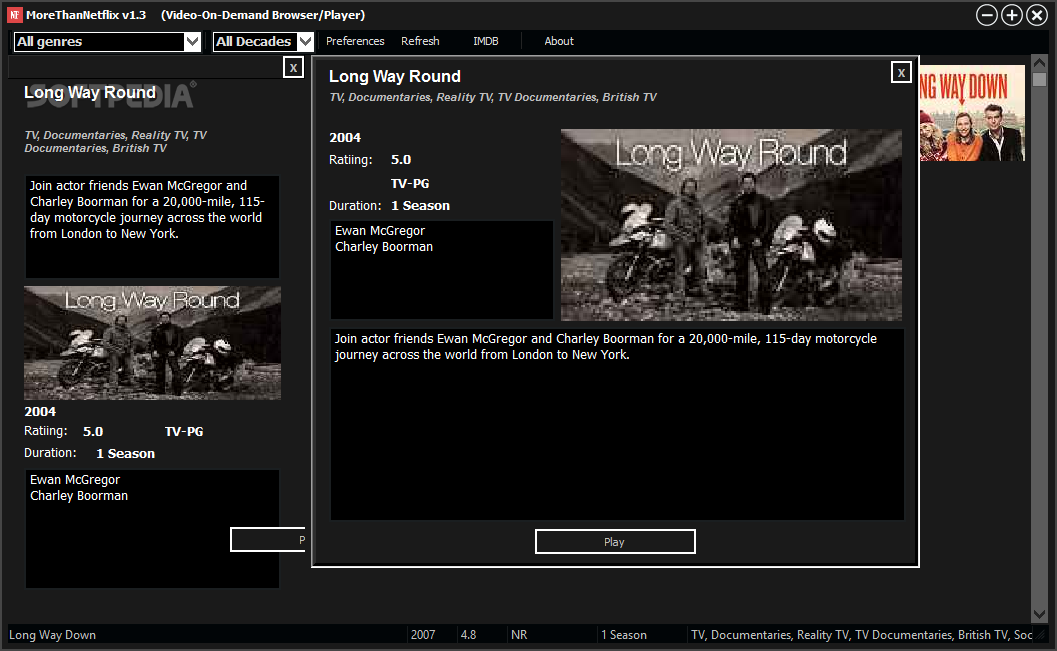Image resolution: width=1057 pixels, height=651 pixels.
Task: Click the TV-PG label in left panel
Action: click(x=184, y=431)
